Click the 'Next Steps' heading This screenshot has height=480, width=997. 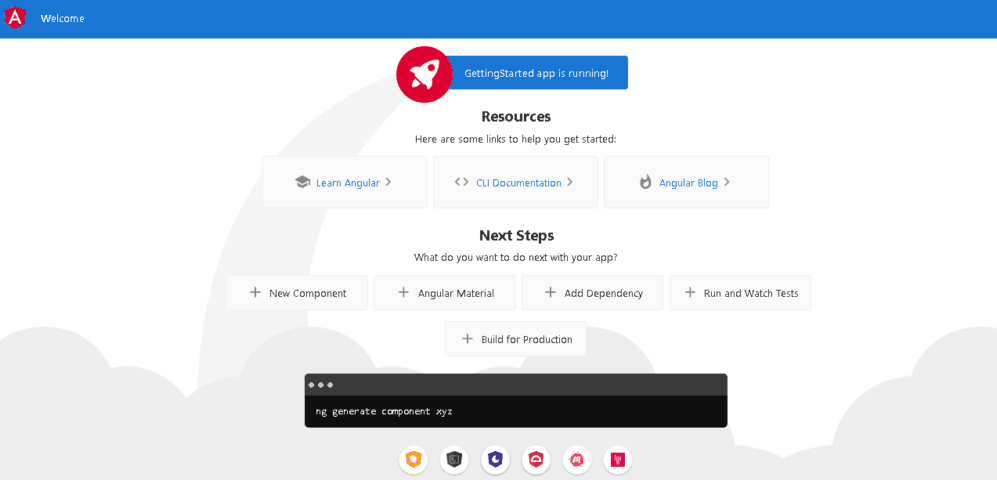[x=516, y=235]
